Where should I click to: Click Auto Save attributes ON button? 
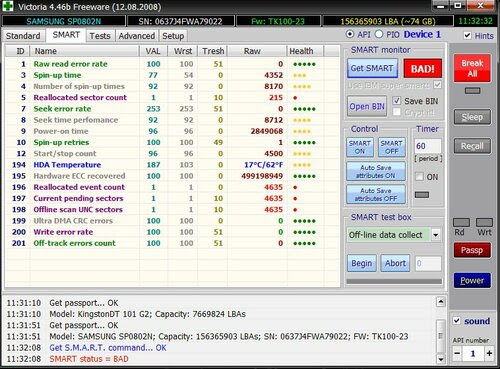[376, 171]
